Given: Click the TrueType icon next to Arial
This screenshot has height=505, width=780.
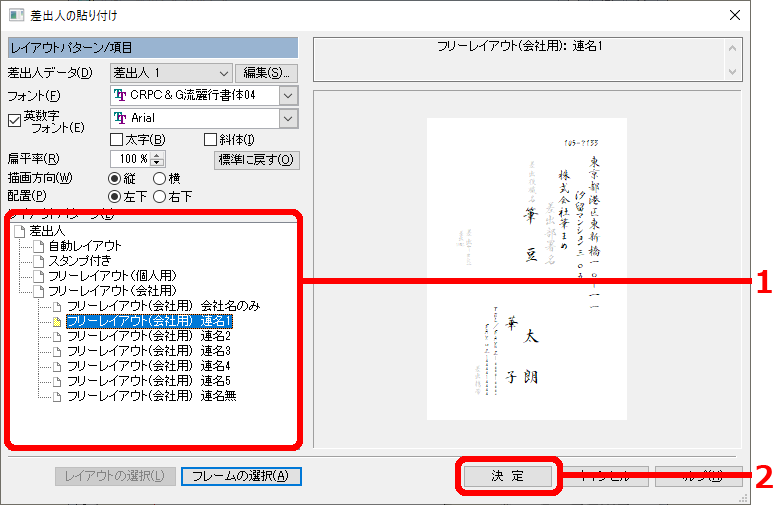Looking at the screenshot, I should (120, 118).
